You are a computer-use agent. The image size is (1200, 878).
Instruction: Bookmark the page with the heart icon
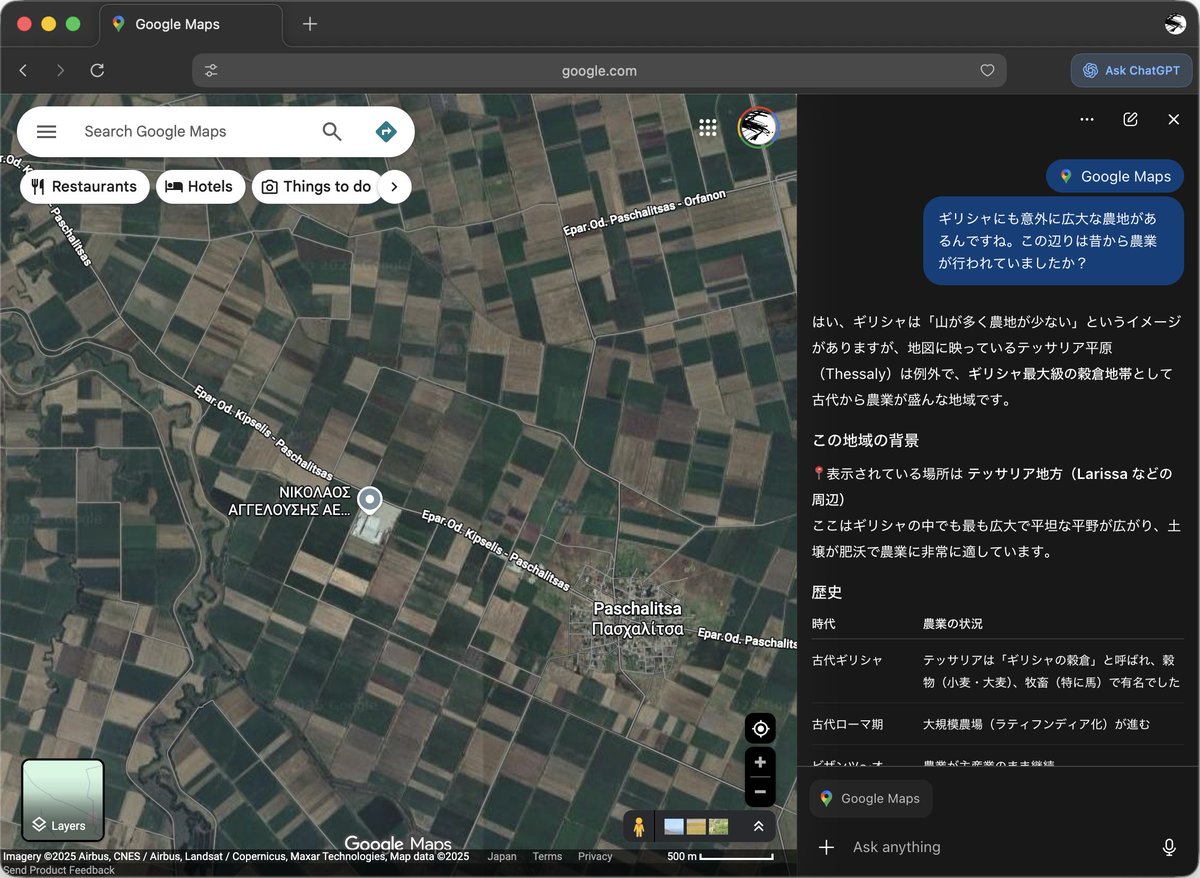pyautogui.click(x=987, y=71)
